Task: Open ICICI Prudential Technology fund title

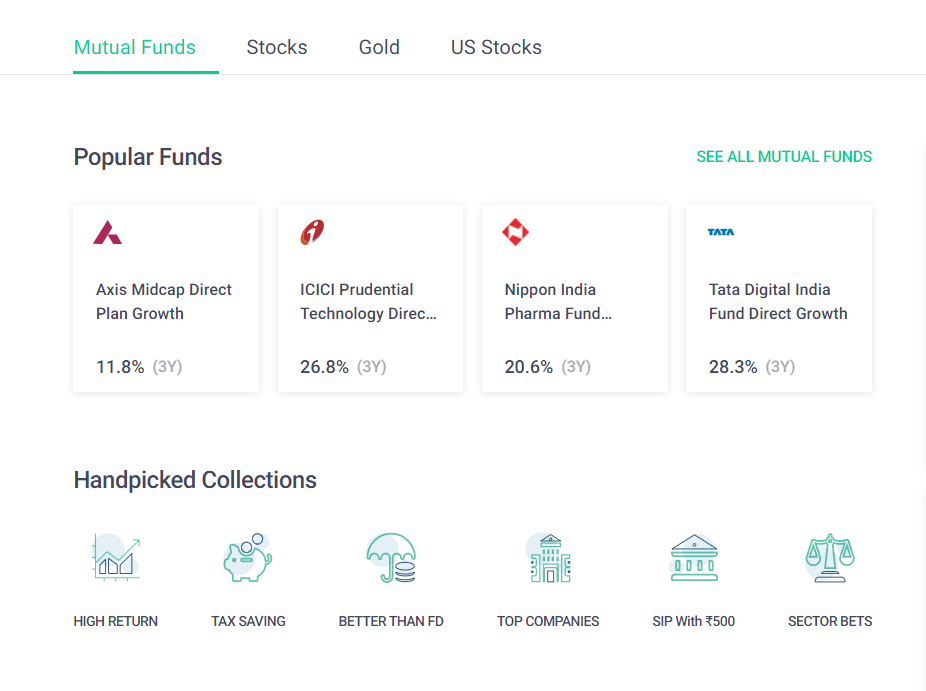Action: pos(368,301)
